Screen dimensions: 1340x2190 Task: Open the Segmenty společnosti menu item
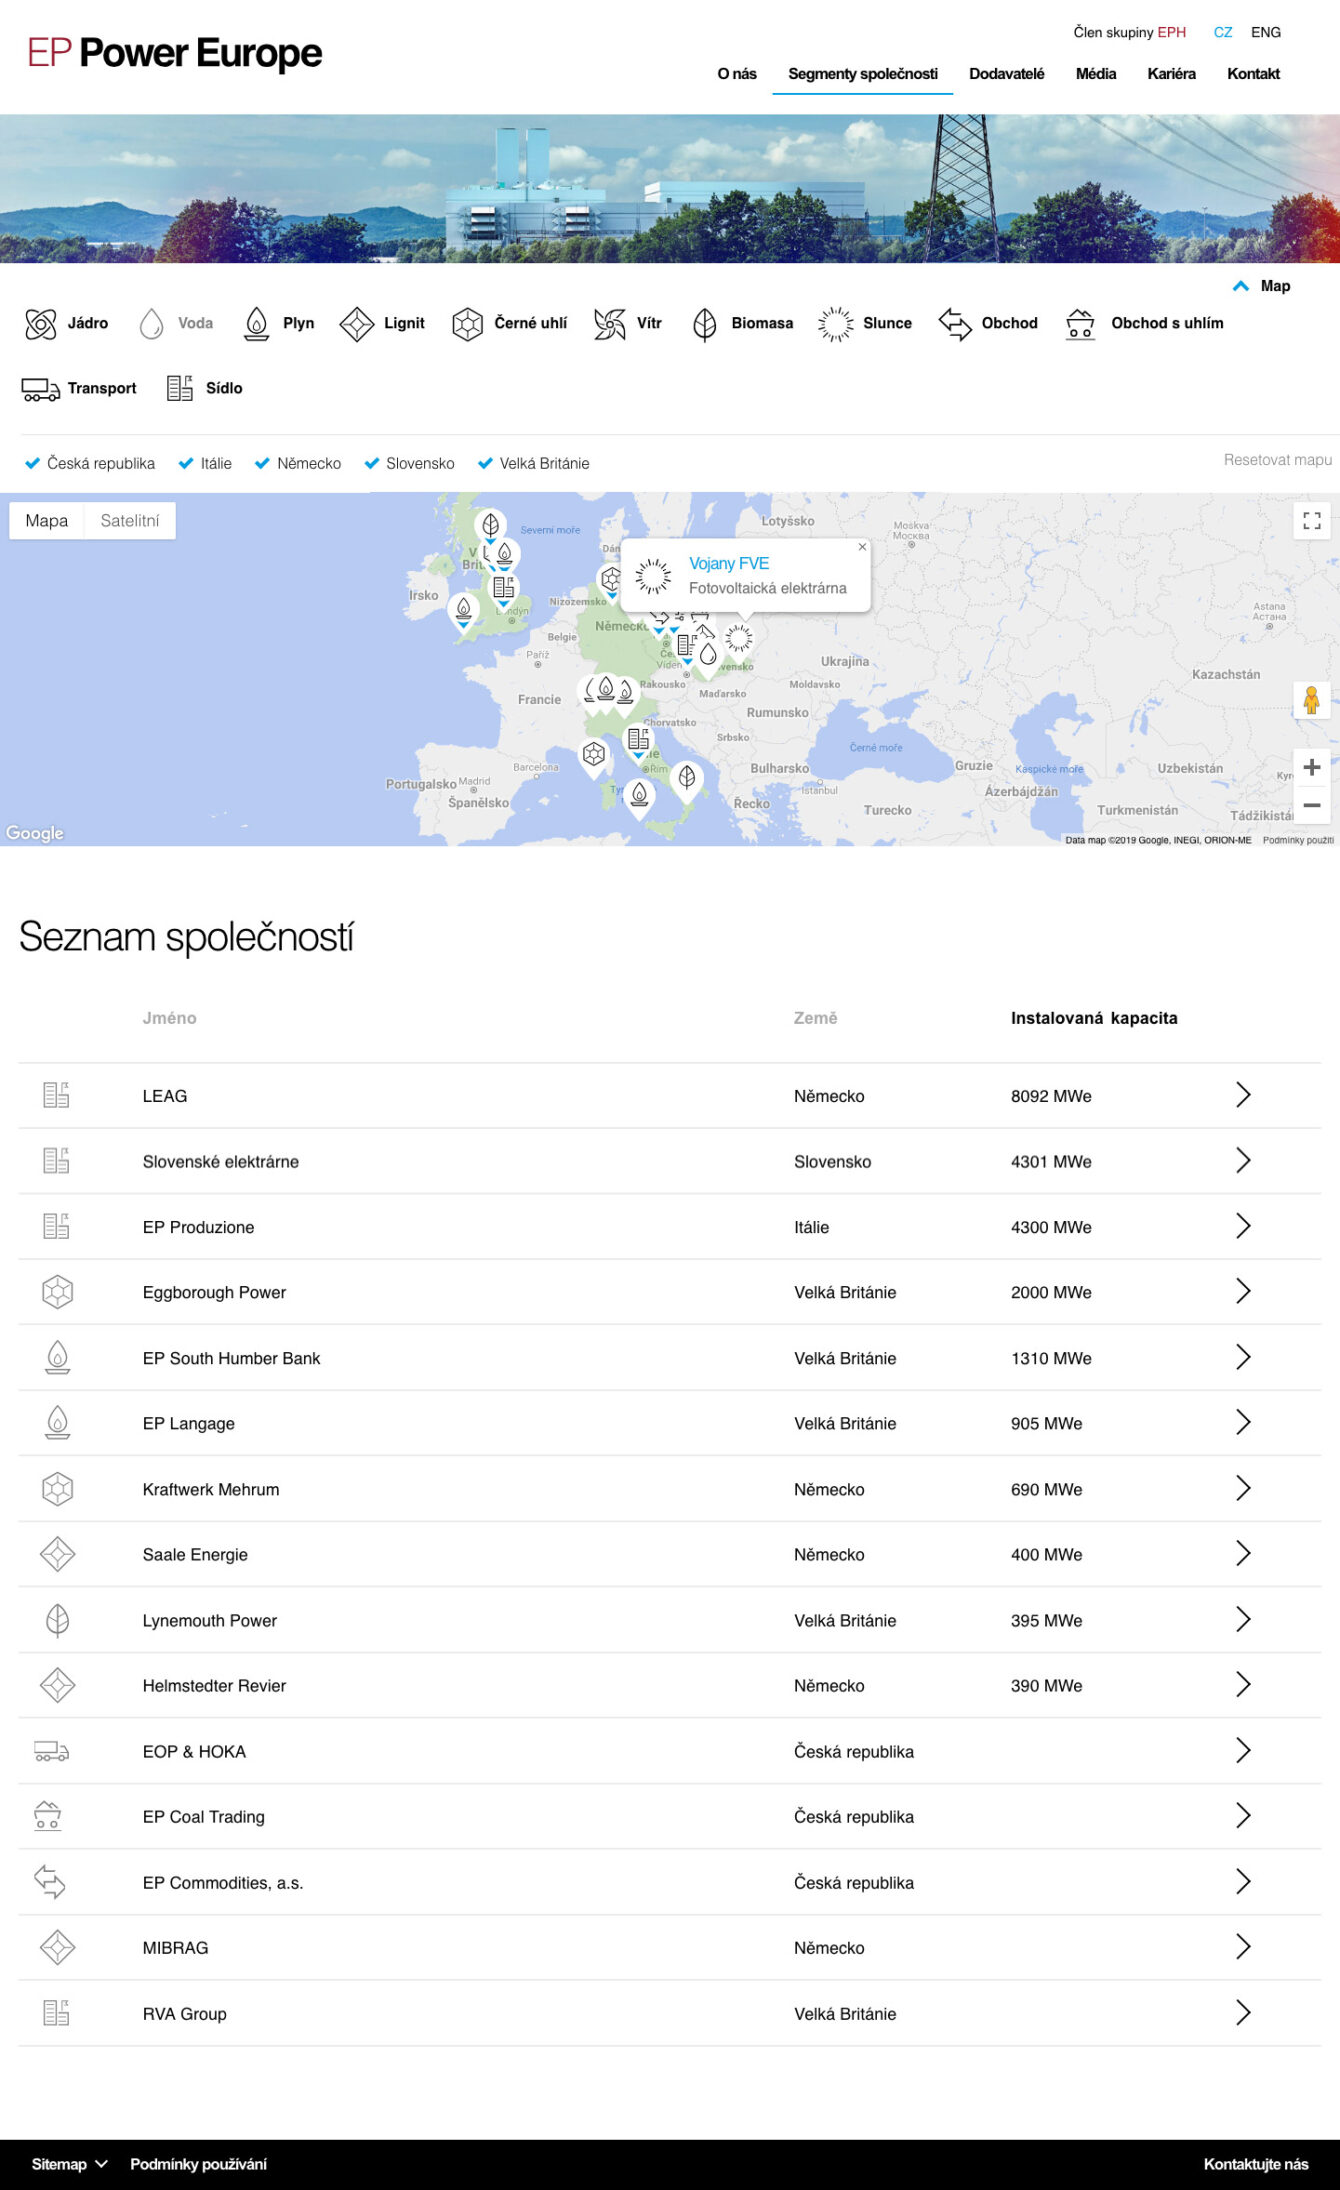tap(863, 74)
